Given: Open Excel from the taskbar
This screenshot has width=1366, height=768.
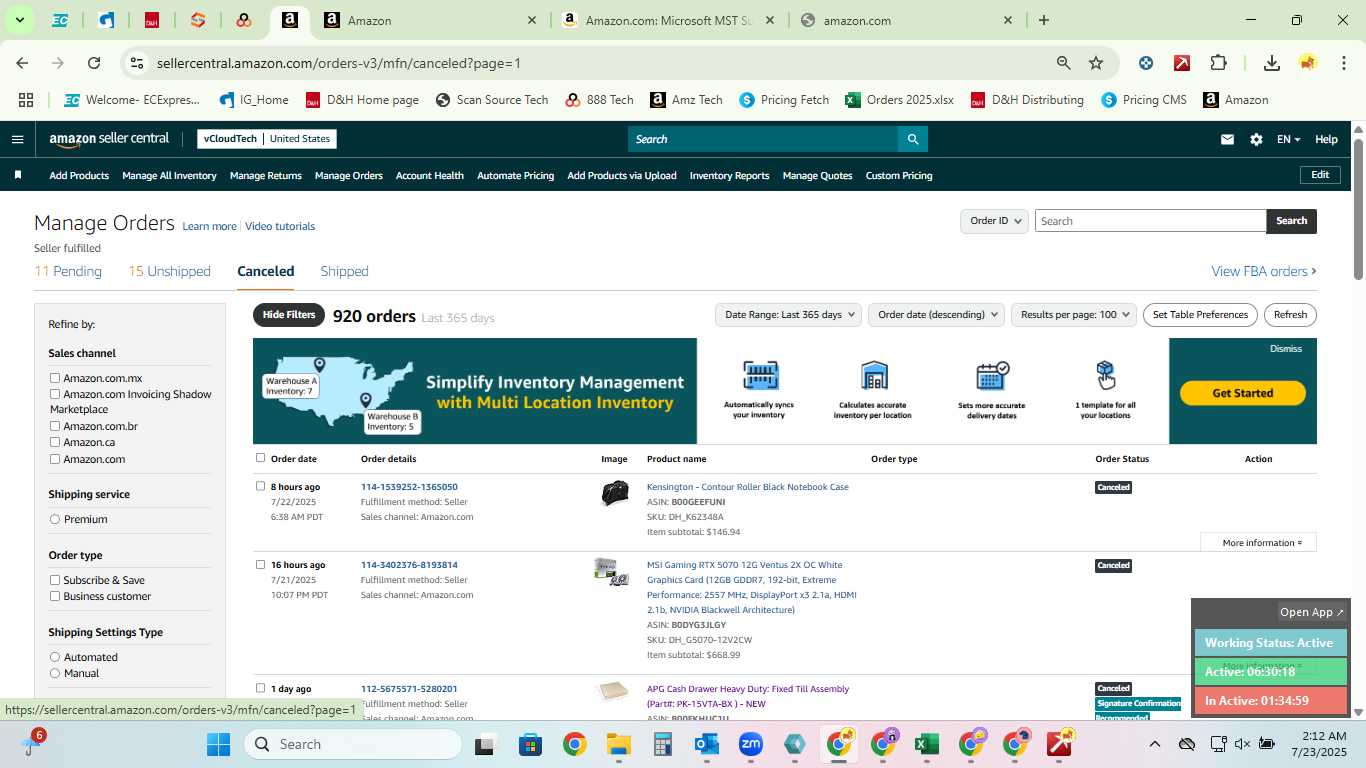Looking at the screenshot, I should coord(927,744).
